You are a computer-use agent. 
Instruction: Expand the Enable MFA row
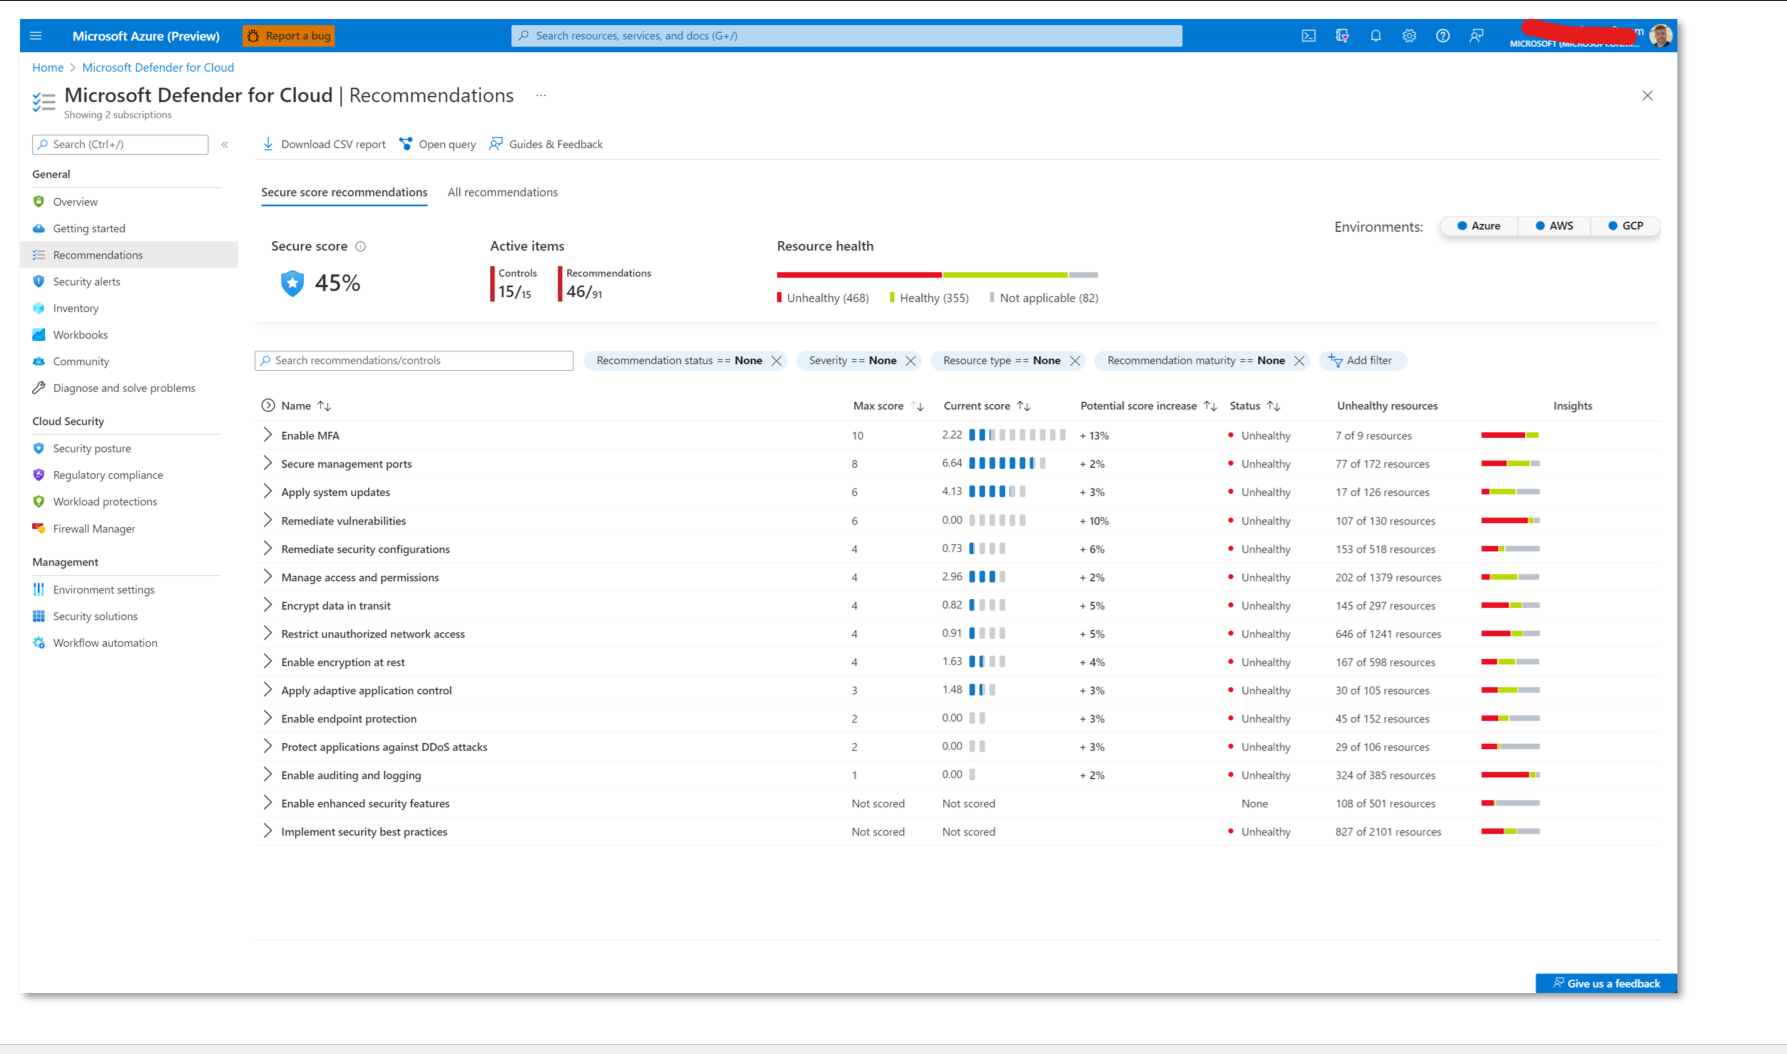click(x=267, y=435)
